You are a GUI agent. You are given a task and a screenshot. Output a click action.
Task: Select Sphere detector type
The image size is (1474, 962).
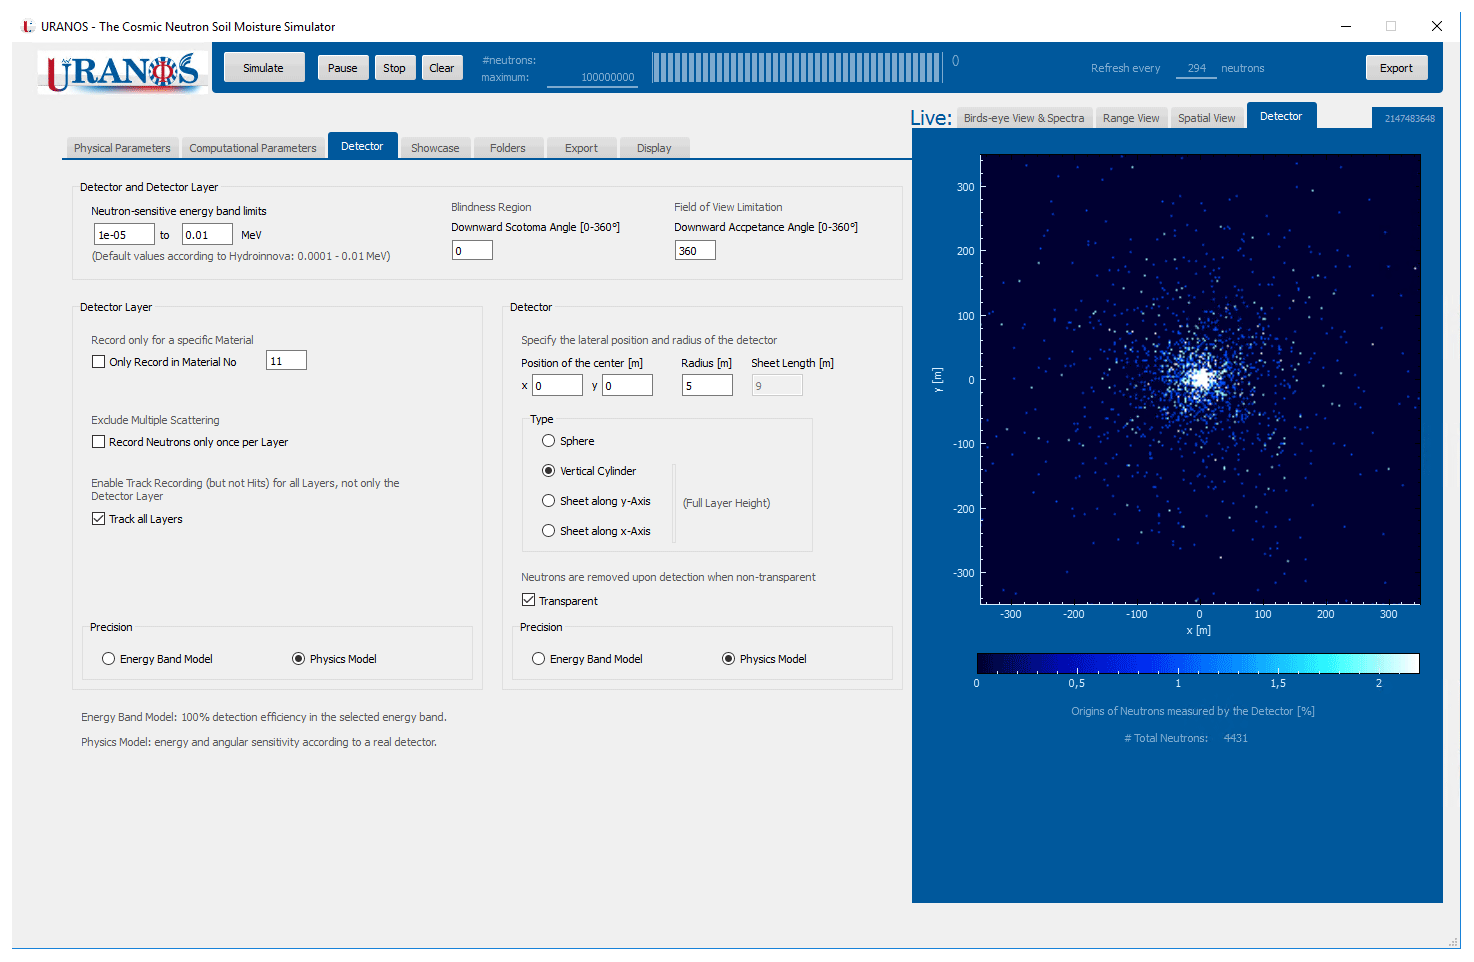(549, 441)
